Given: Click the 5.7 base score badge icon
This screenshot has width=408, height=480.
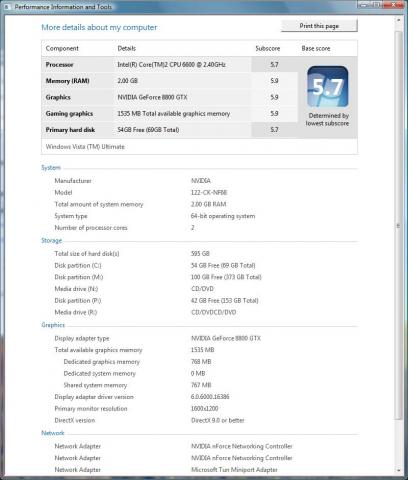Looking at the screenshot, I should [x=328, y=87].
